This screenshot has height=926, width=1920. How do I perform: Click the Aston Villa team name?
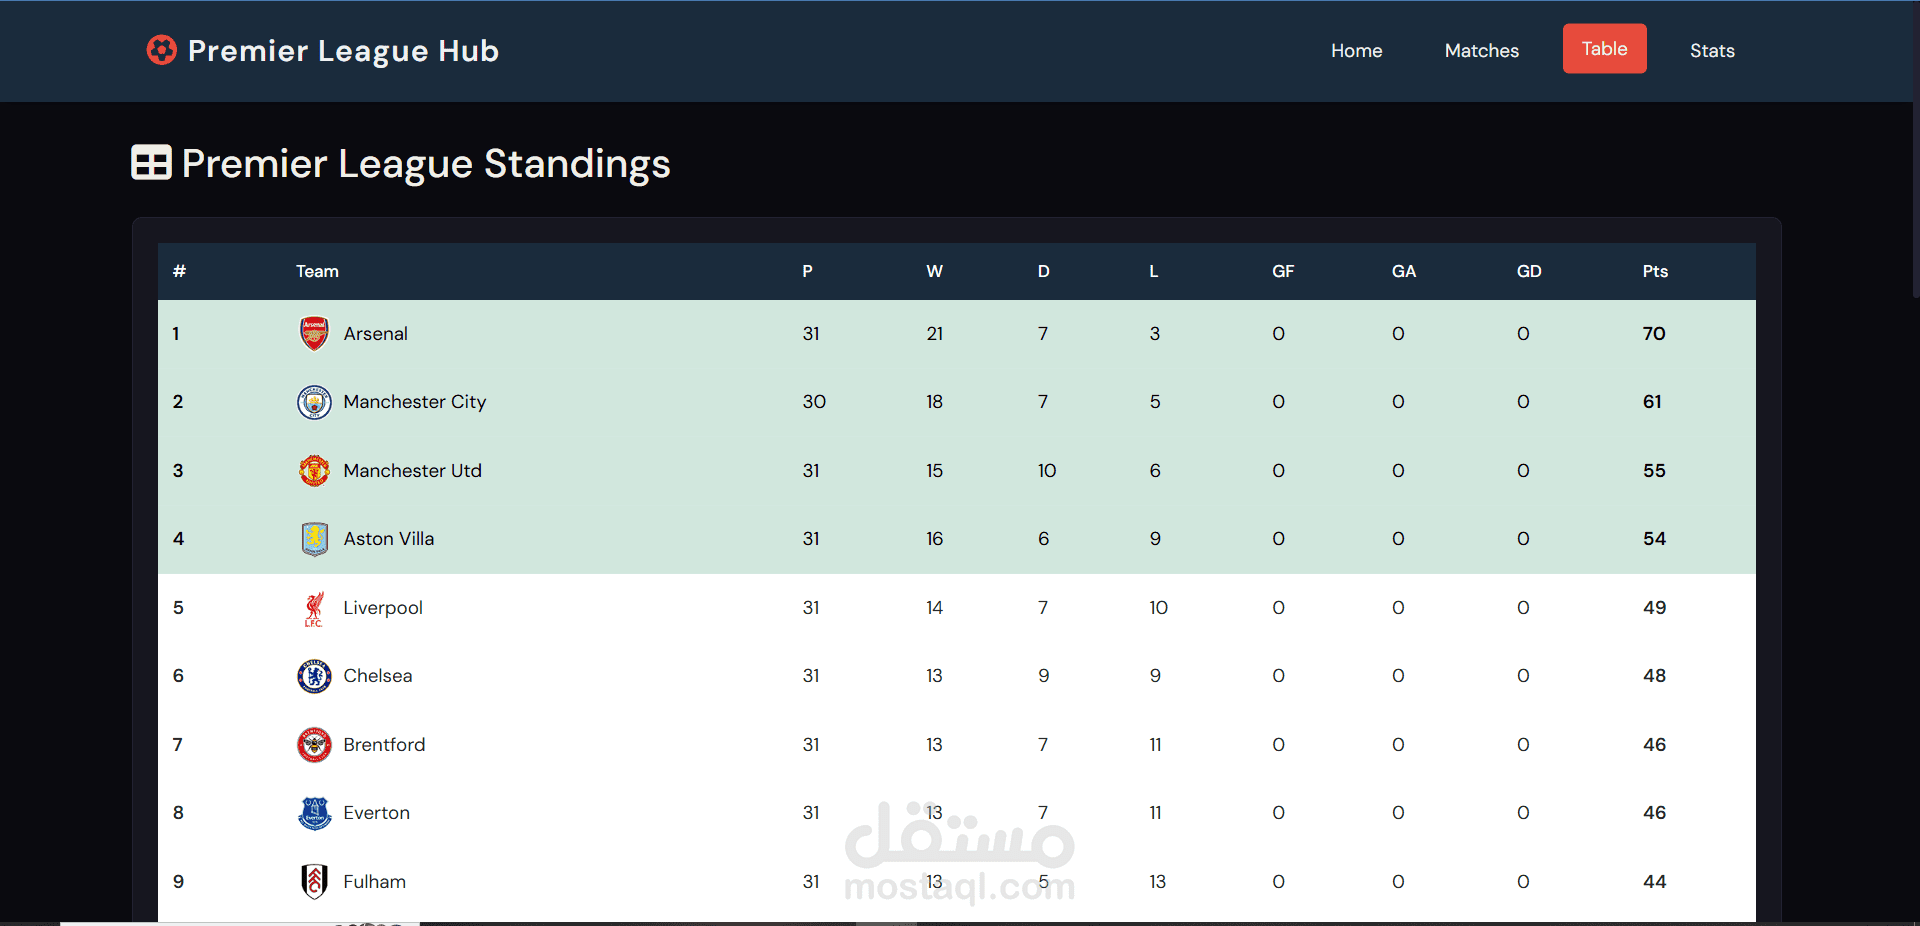pos(388,539)
